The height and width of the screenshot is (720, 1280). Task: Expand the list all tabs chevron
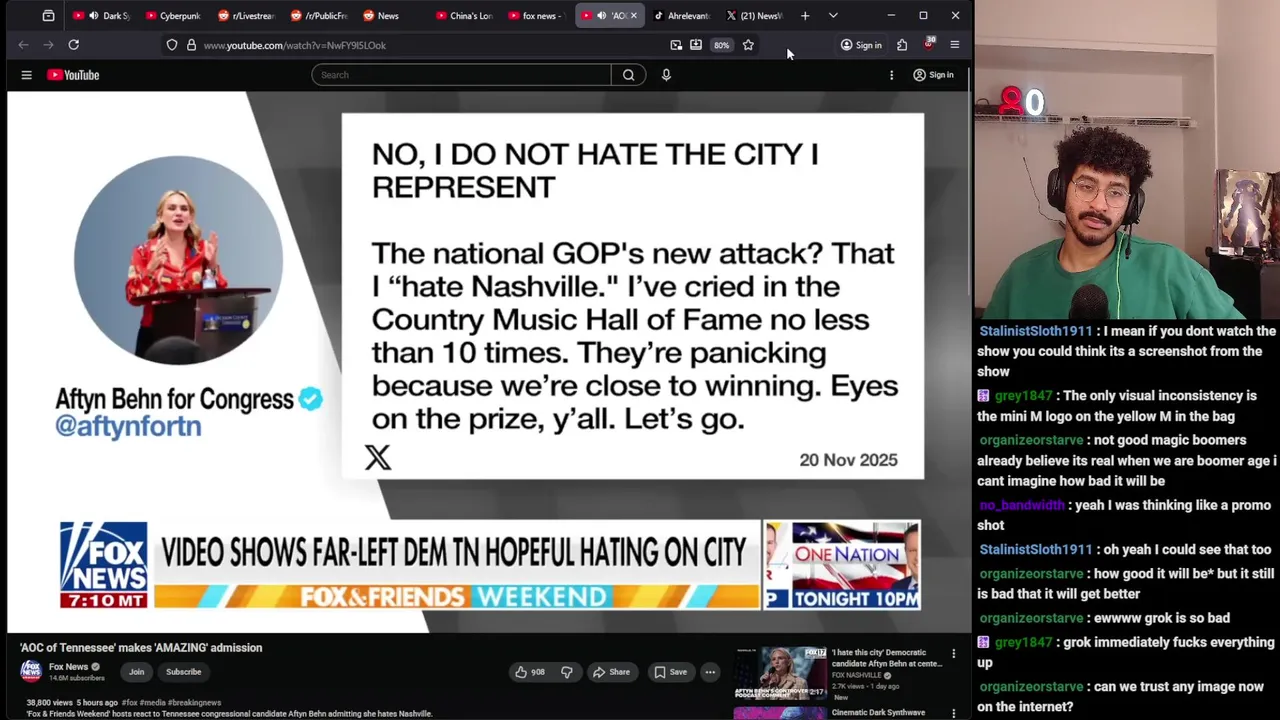(x=833, y=16)
